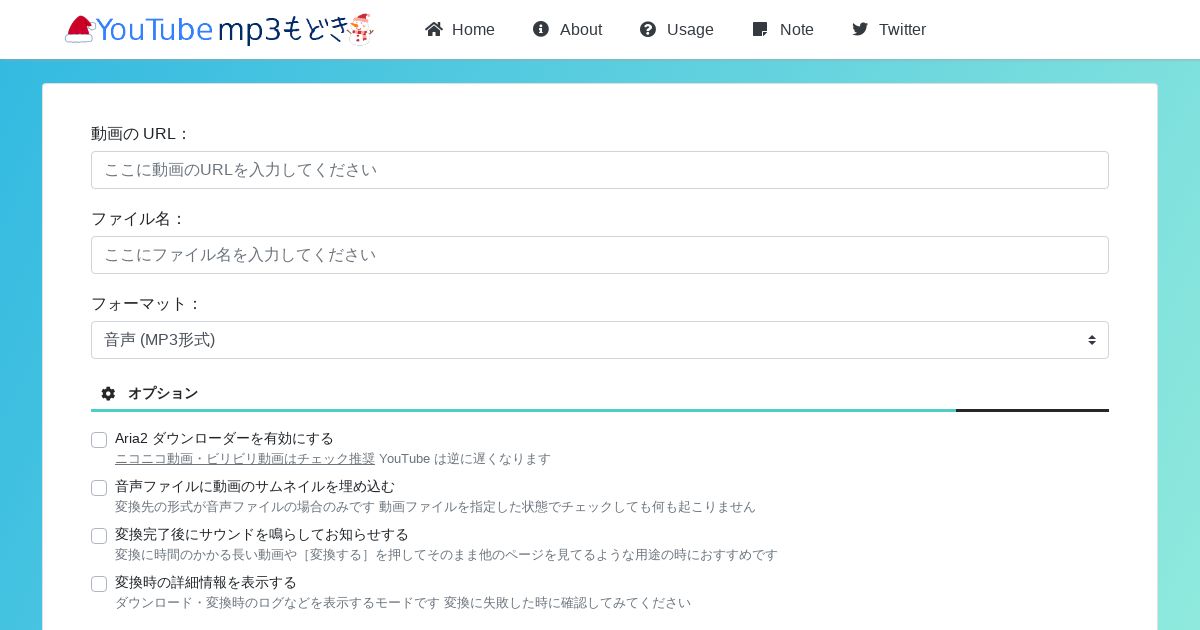The height and width of the screenshot is (630, 1200).
Task: Click the gear icon beside オプション
Action: pos(108,393)
